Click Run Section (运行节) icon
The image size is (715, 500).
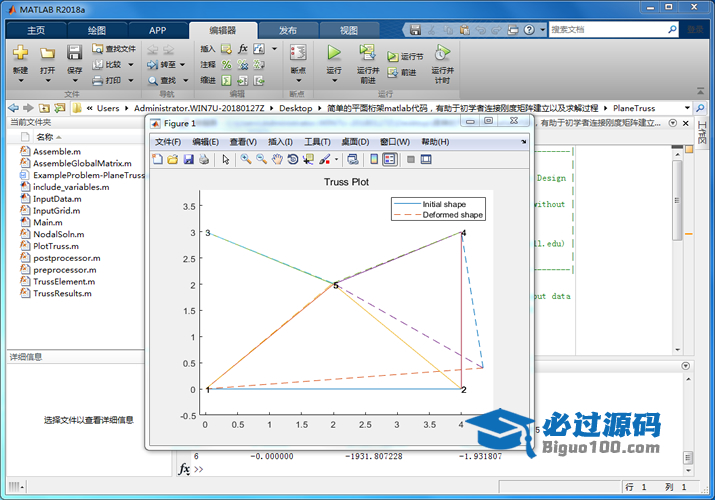(x=392, y=57)
